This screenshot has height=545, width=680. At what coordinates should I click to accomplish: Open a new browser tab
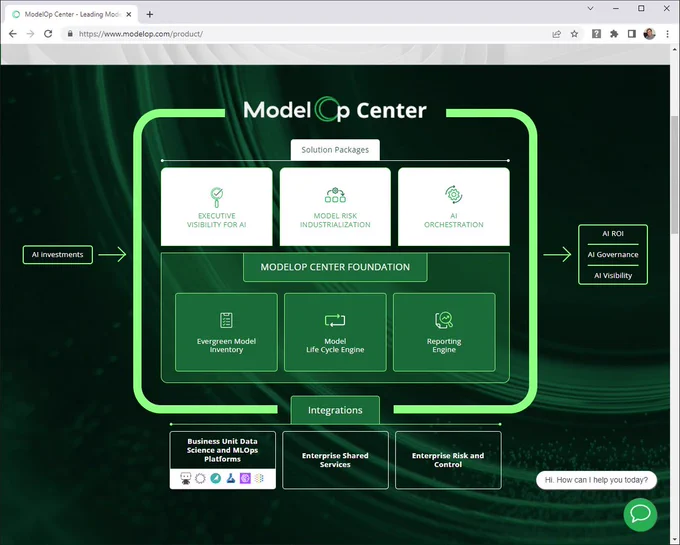150,14
